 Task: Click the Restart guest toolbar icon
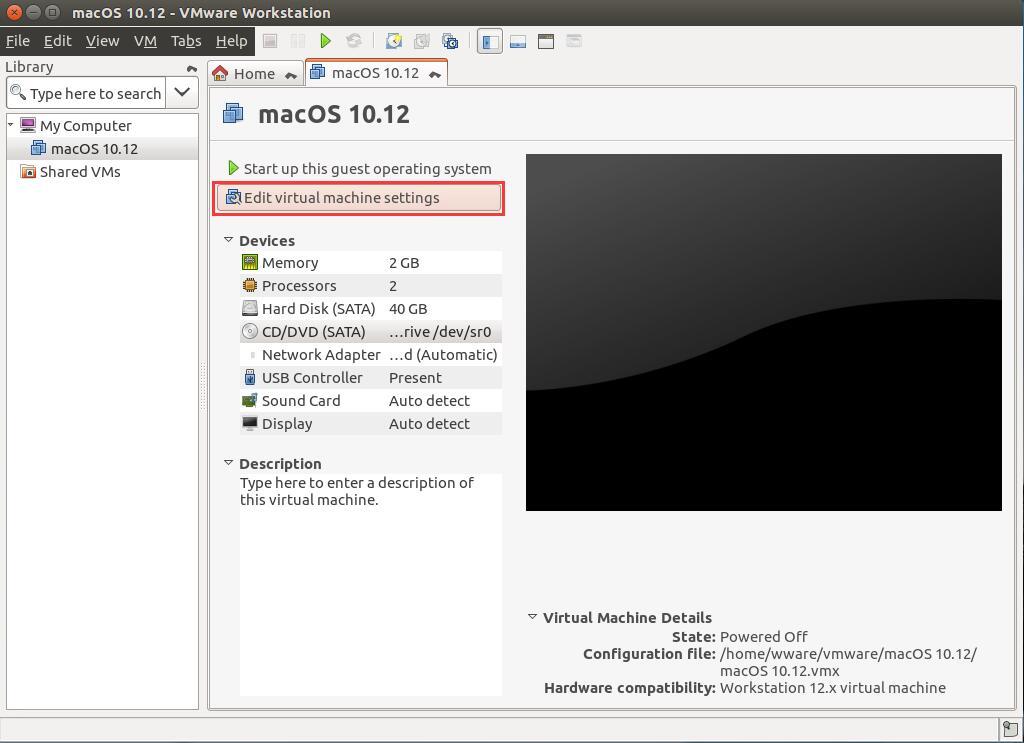tap(353, 41)
